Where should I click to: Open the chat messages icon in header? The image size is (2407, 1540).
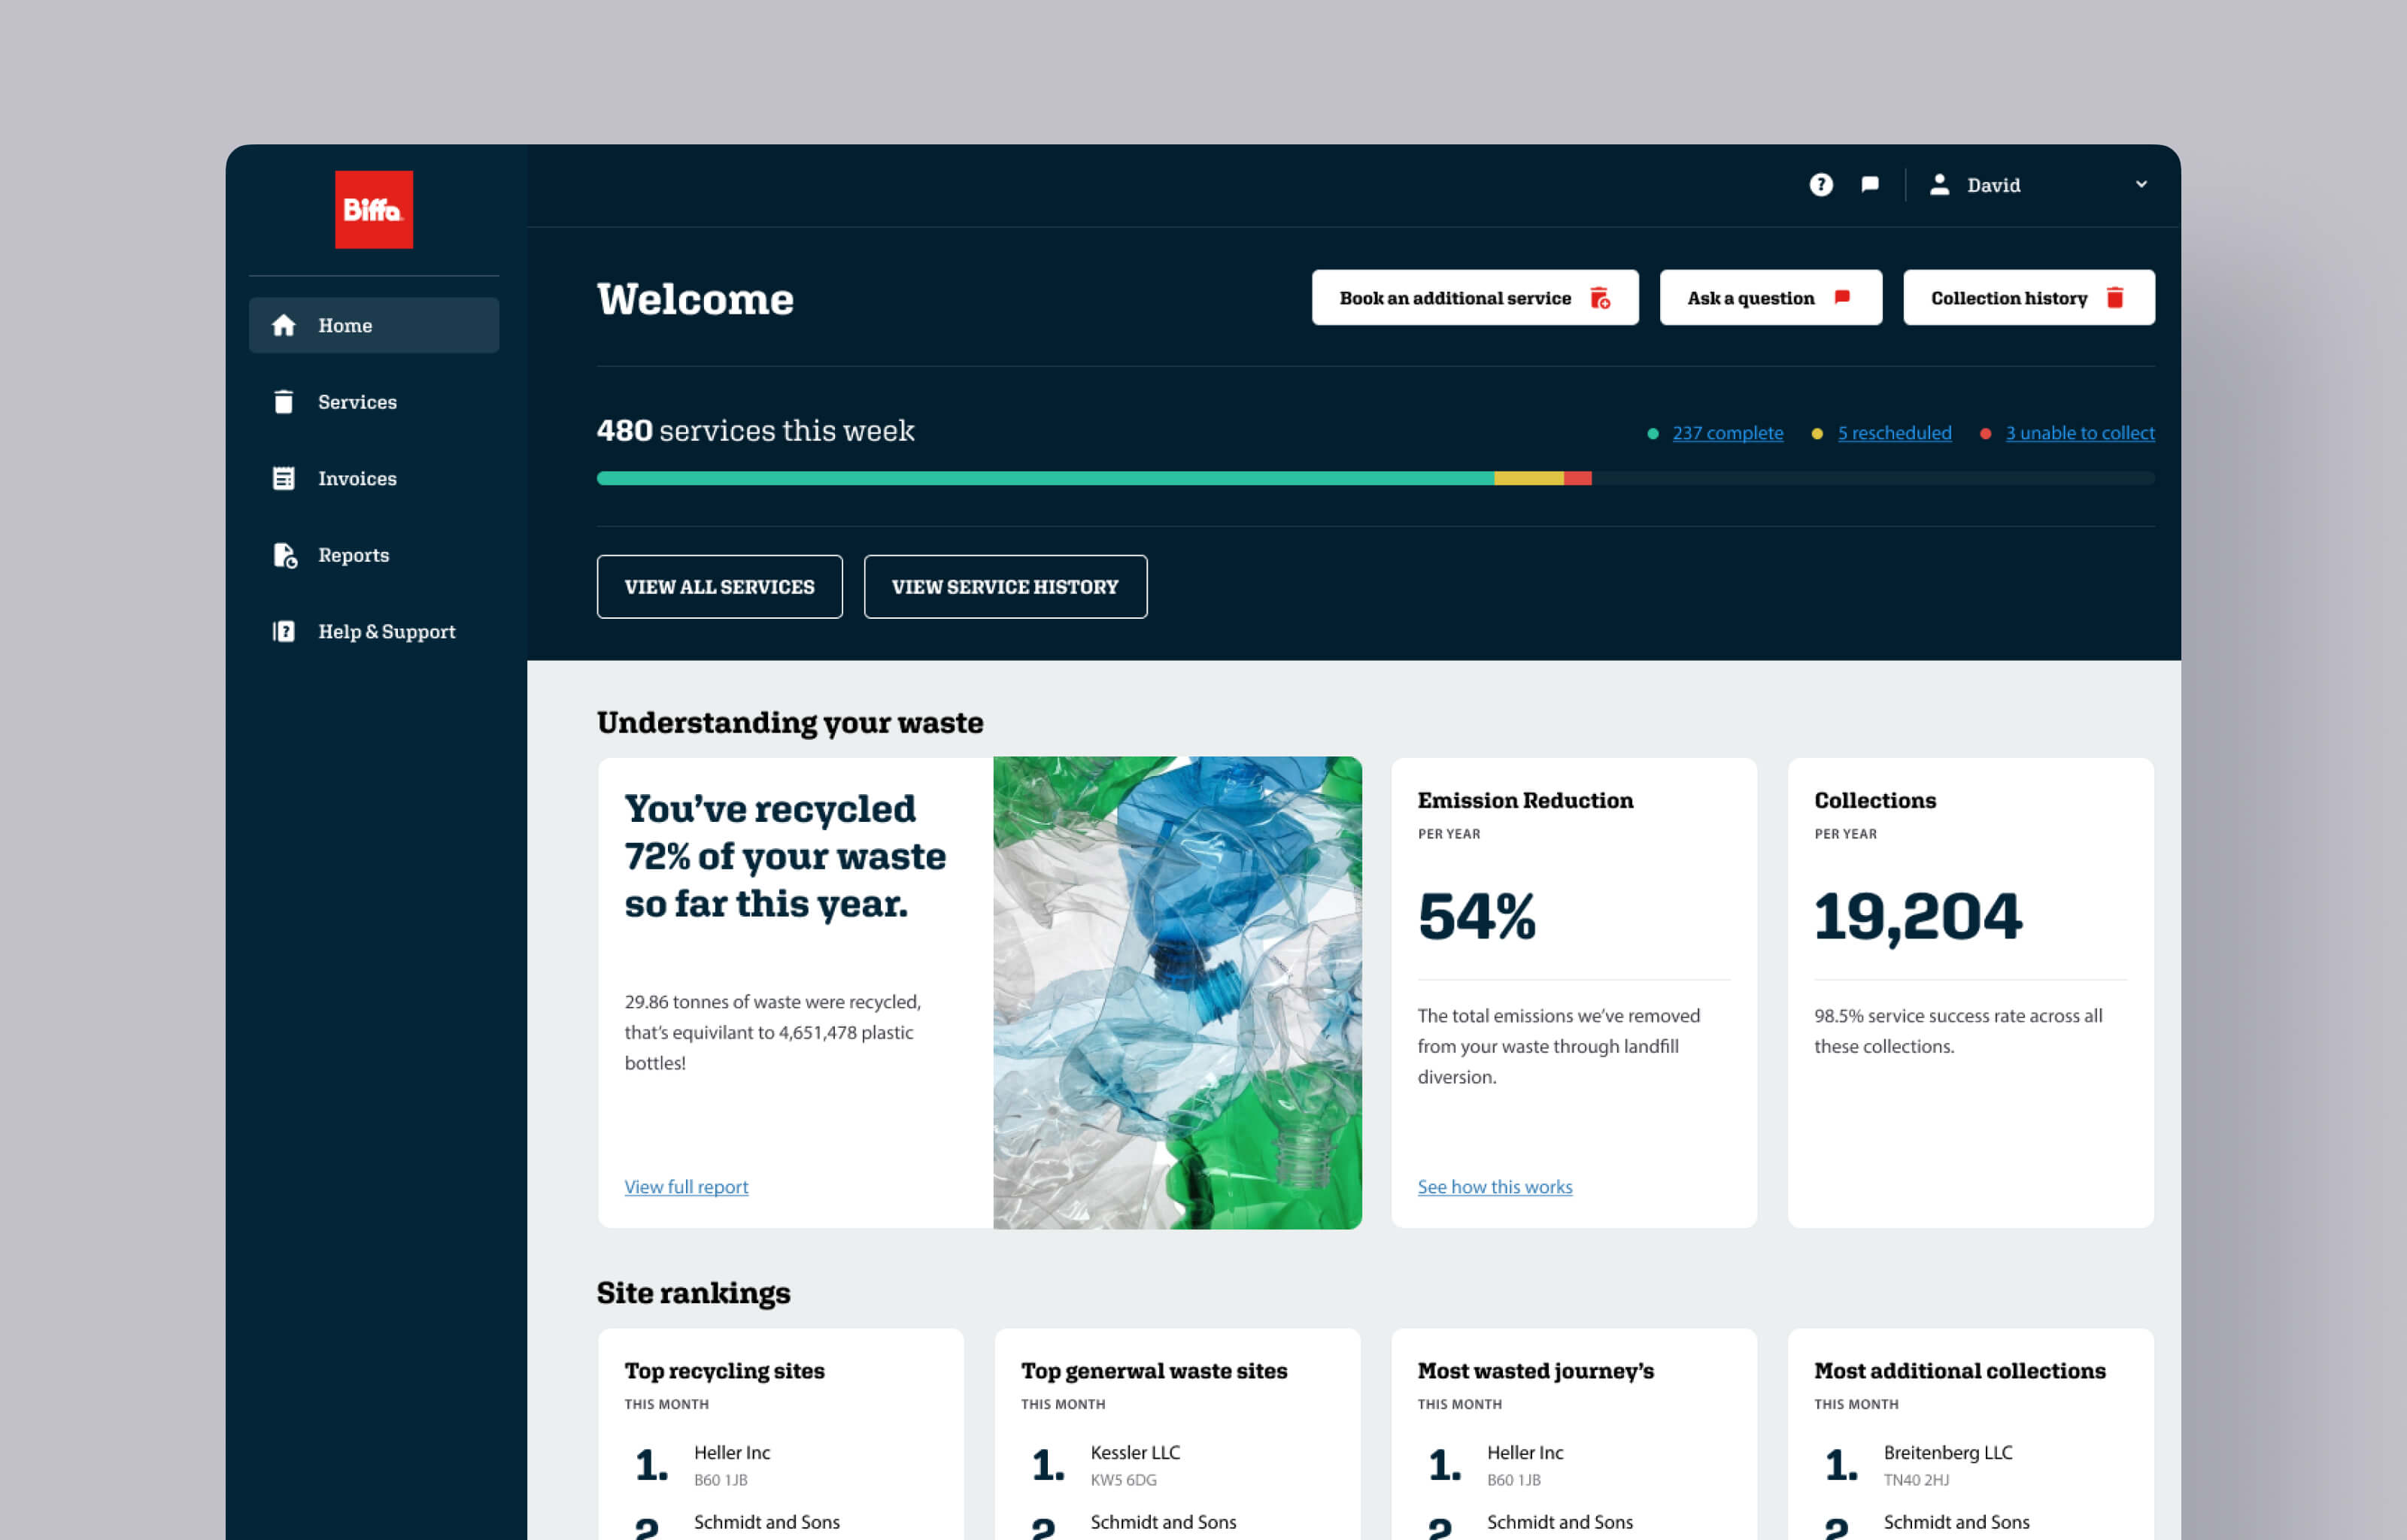[x=1869, y=185]
